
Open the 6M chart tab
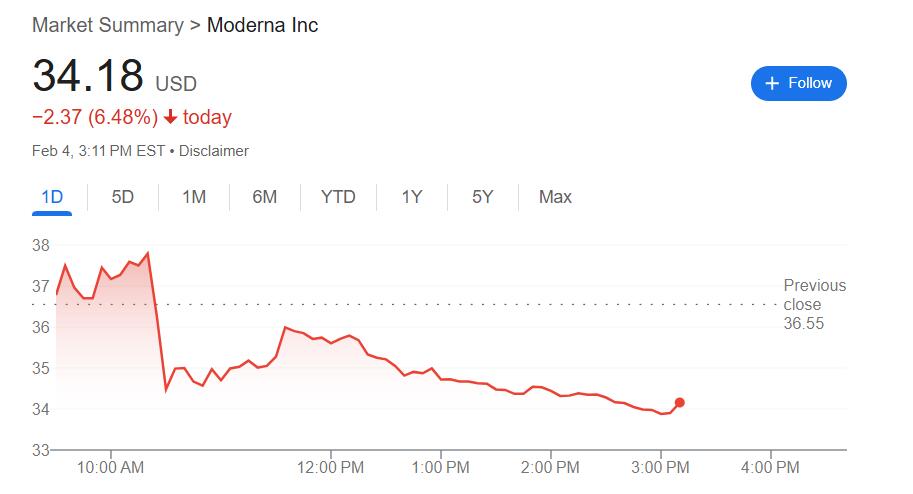pos(264,197)
